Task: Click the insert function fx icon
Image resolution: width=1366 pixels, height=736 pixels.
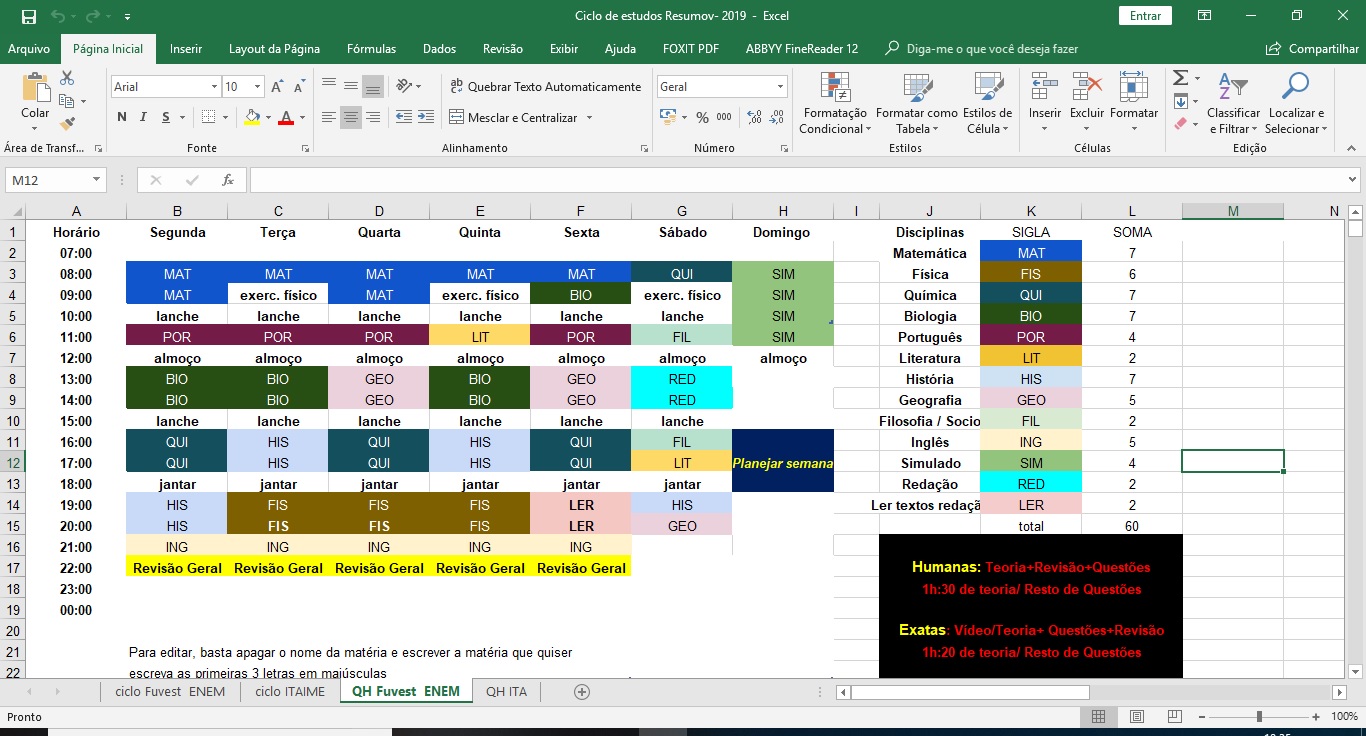Action: pos(228,180)
